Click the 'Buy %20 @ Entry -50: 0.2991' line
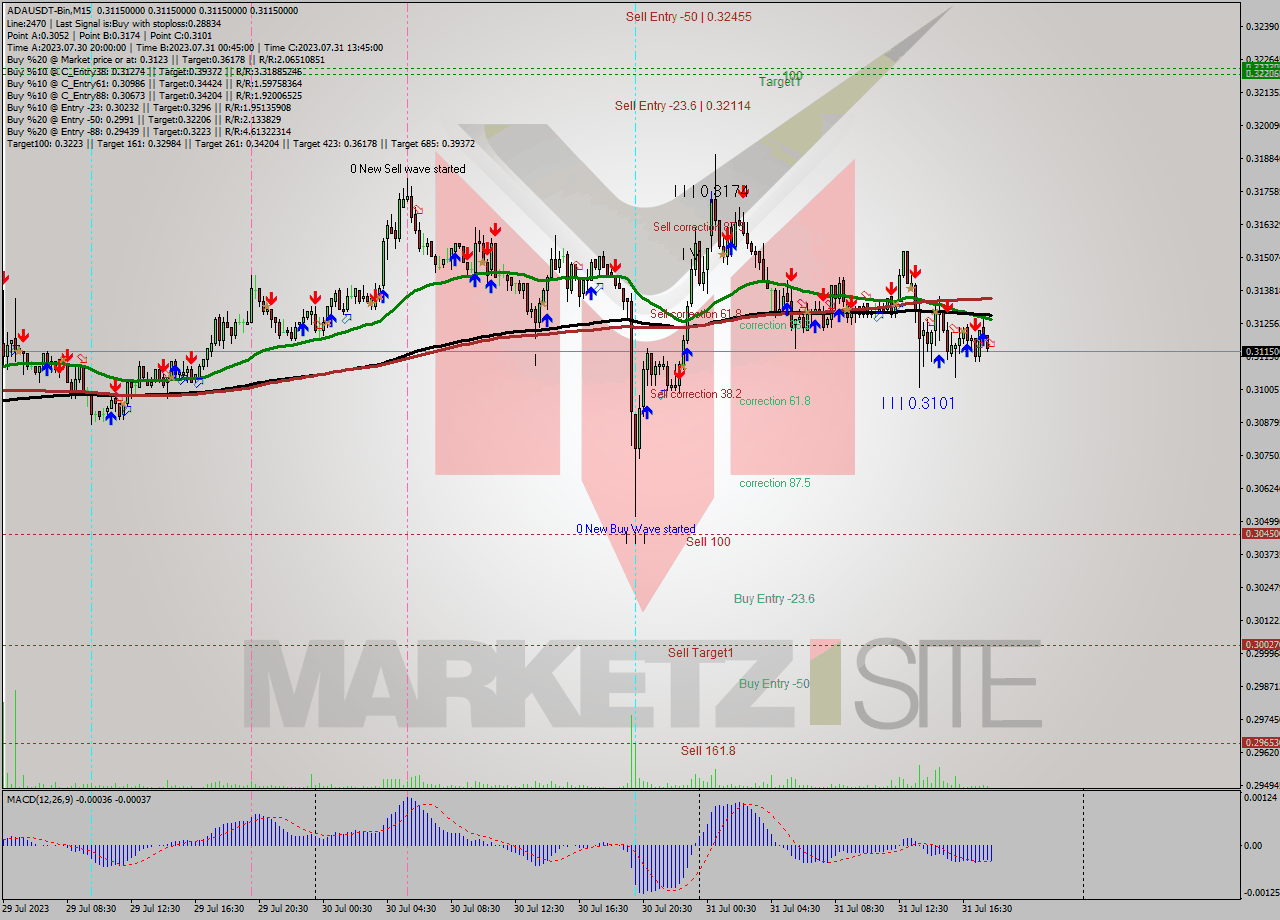 143,119
